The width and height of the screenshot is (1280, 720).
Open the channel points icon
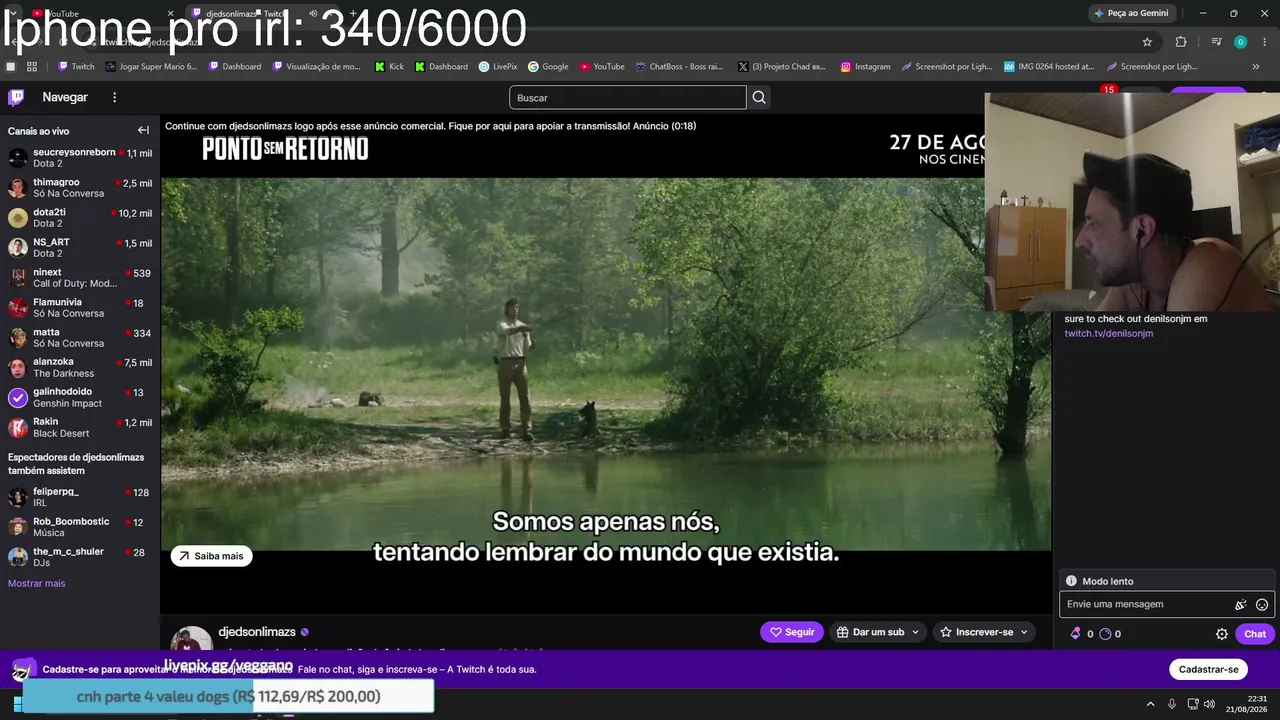[x=1105, y=634]
